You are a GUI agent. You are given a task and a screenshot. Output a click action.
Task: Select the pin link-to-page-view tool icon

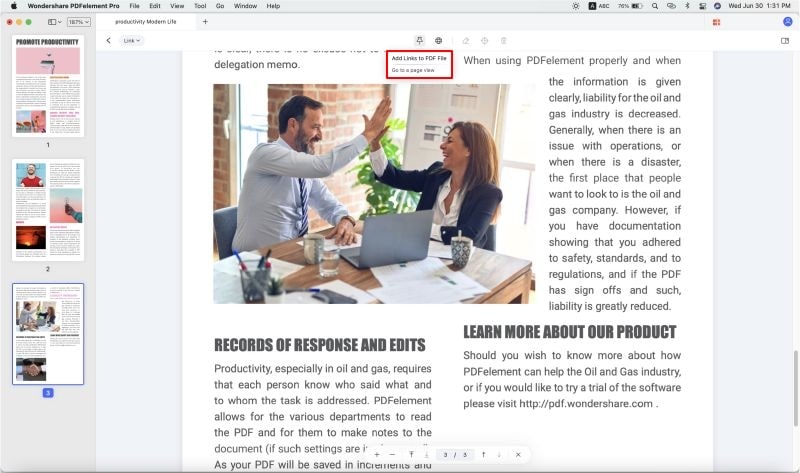click(419, 40)
